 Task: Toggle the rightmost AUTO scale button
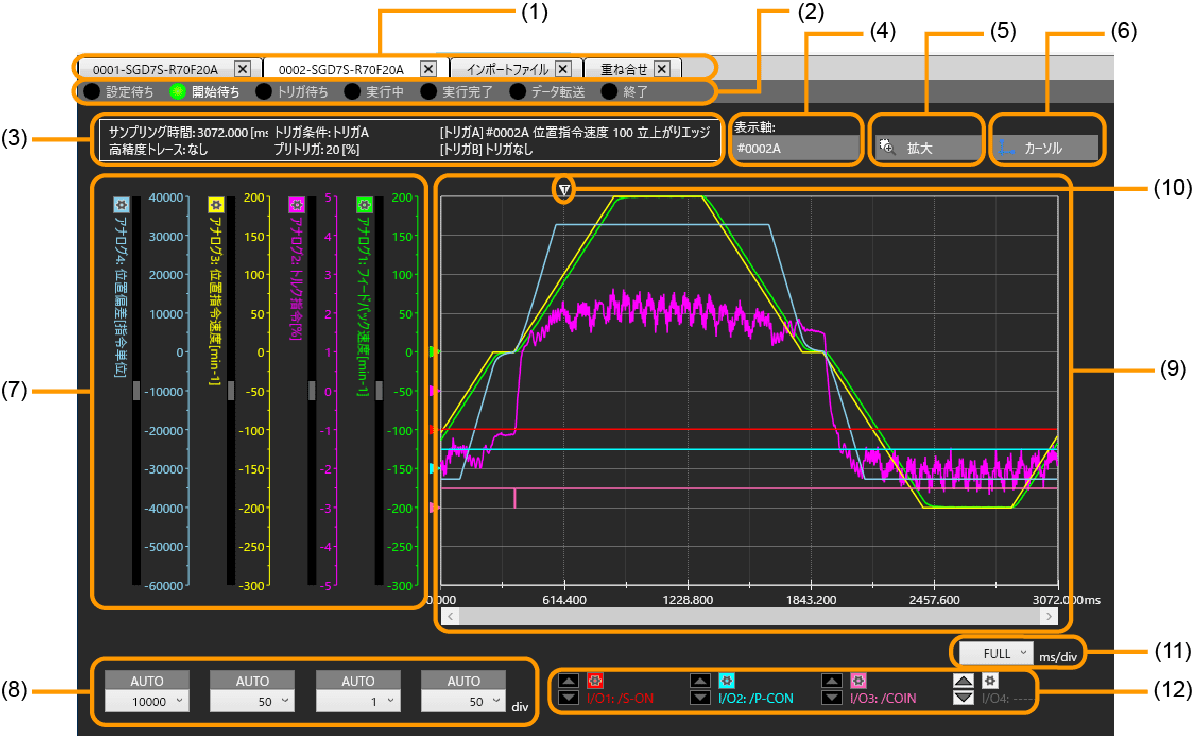click(463, 681)
